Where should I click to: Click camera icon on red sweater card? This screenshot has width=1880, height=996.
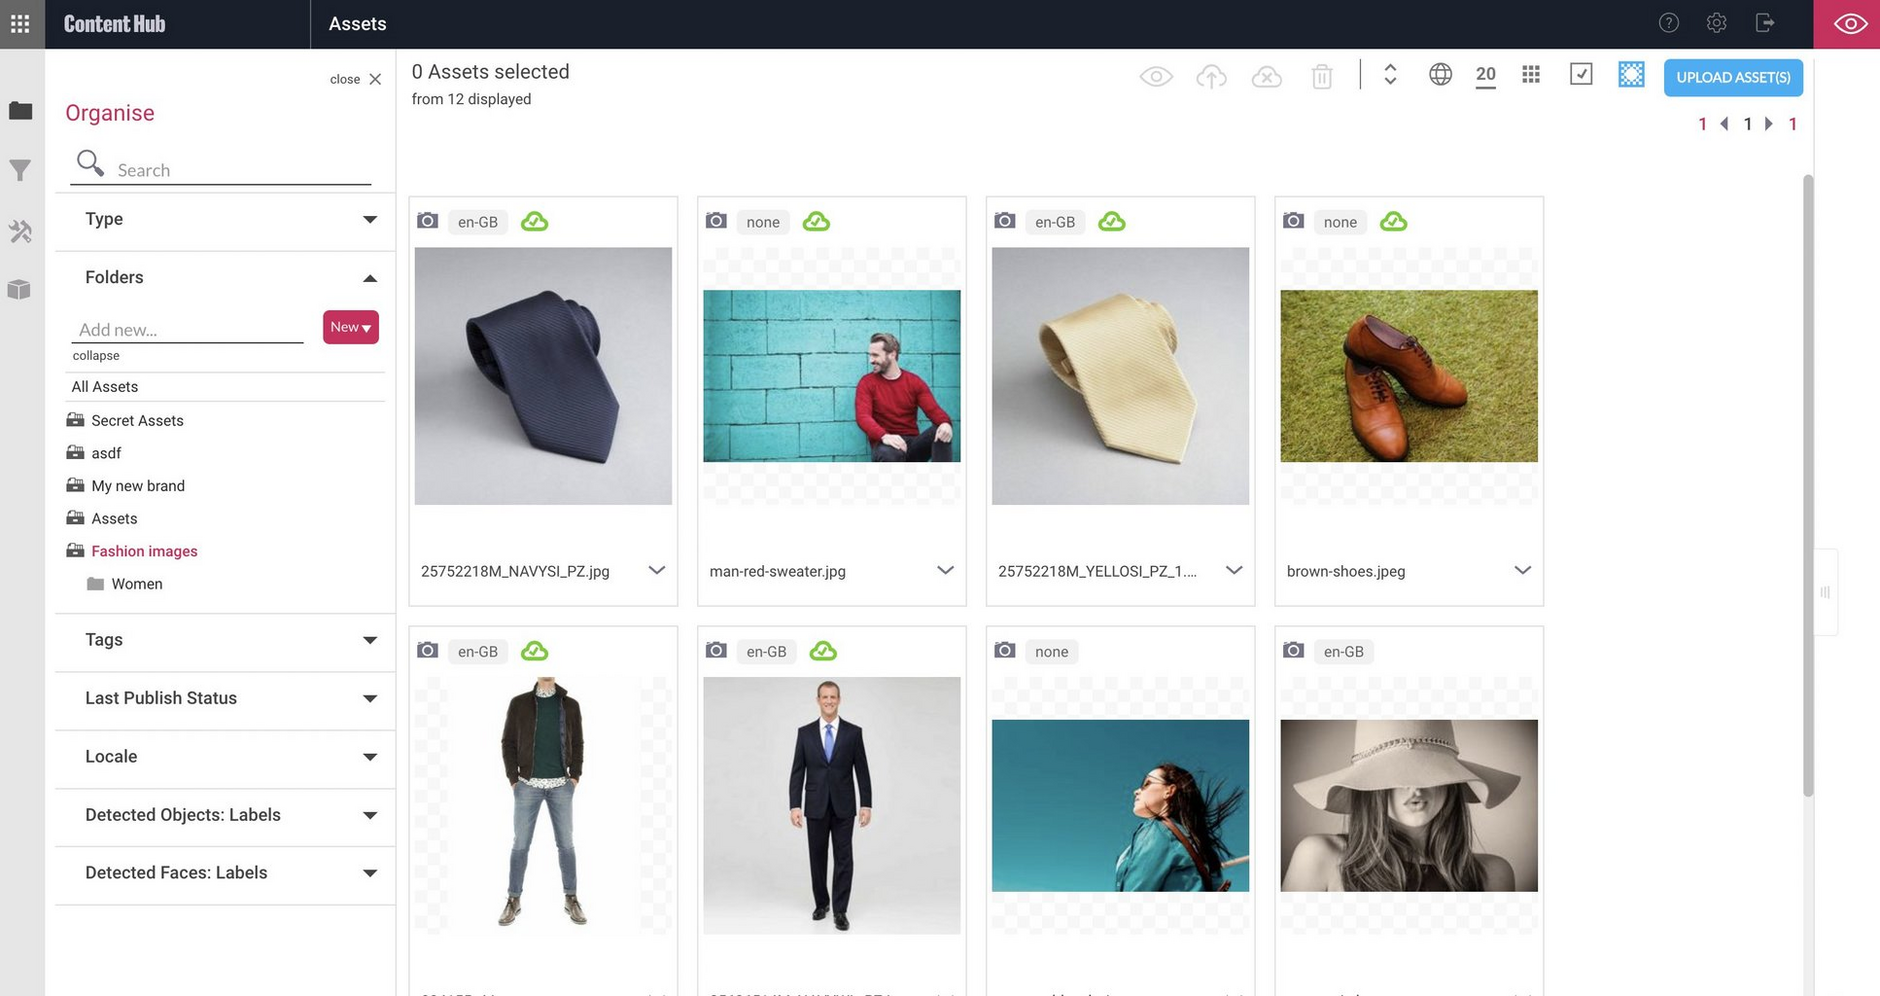coord(716,220)
